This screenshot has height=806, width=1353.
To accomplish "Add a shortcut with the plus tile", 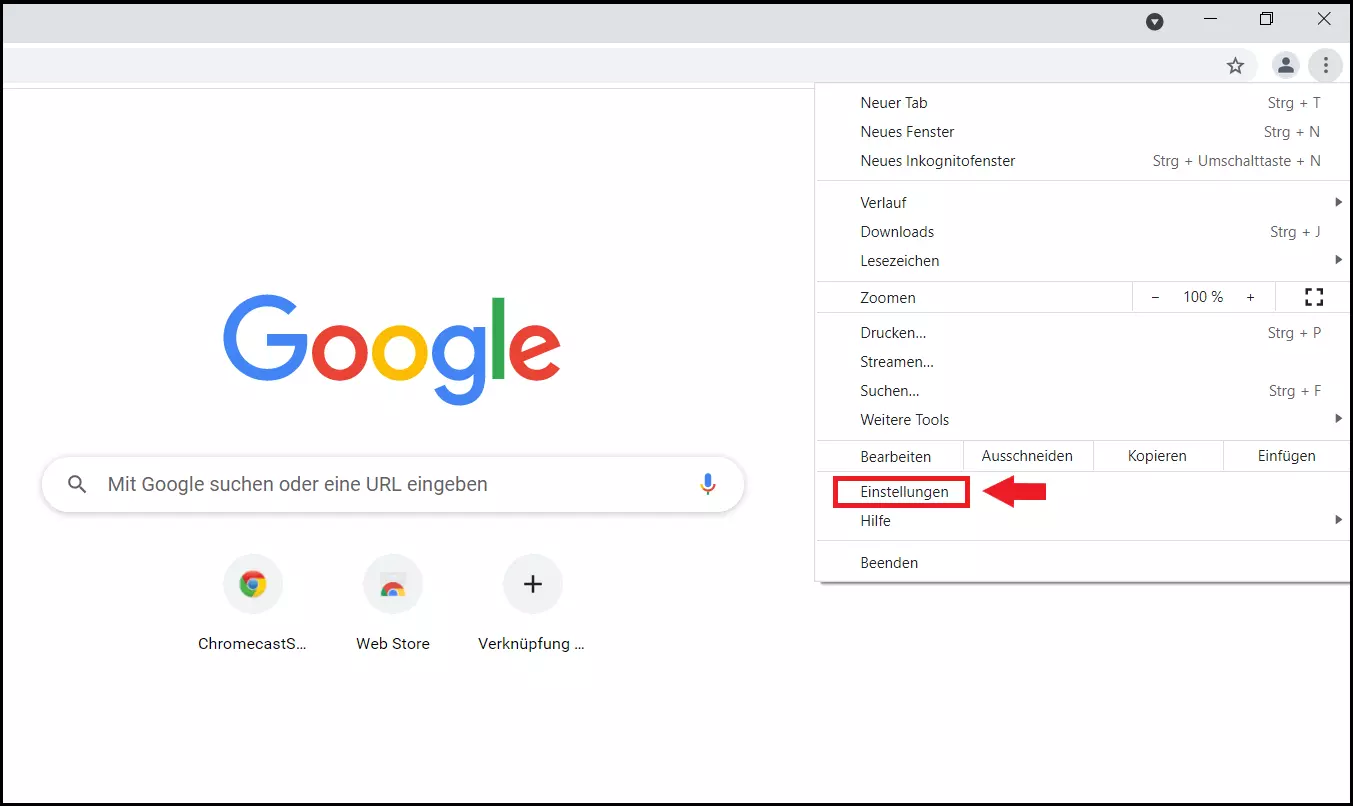I will [x=532, y=603].
